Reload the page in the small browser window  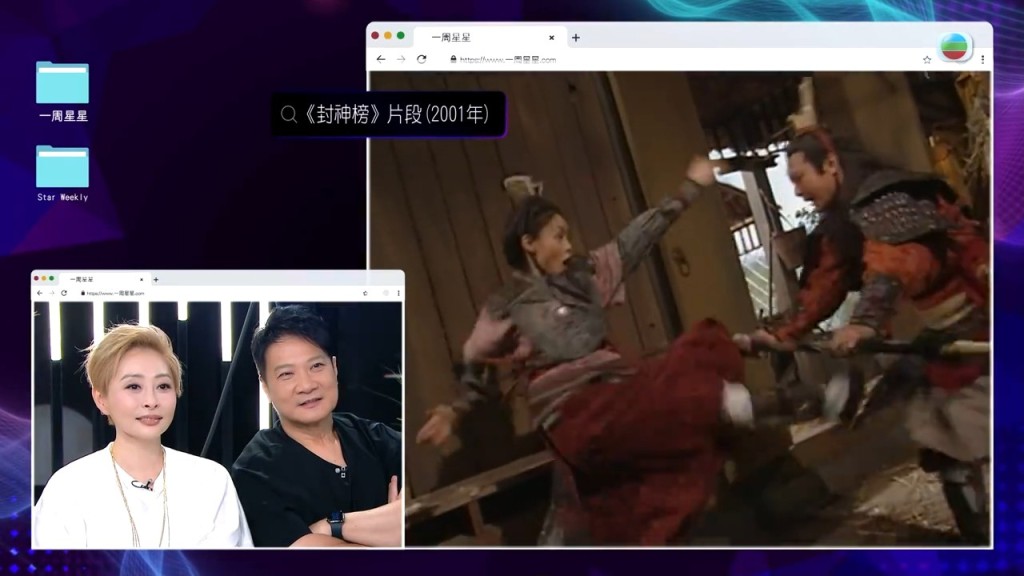point(64,293)
